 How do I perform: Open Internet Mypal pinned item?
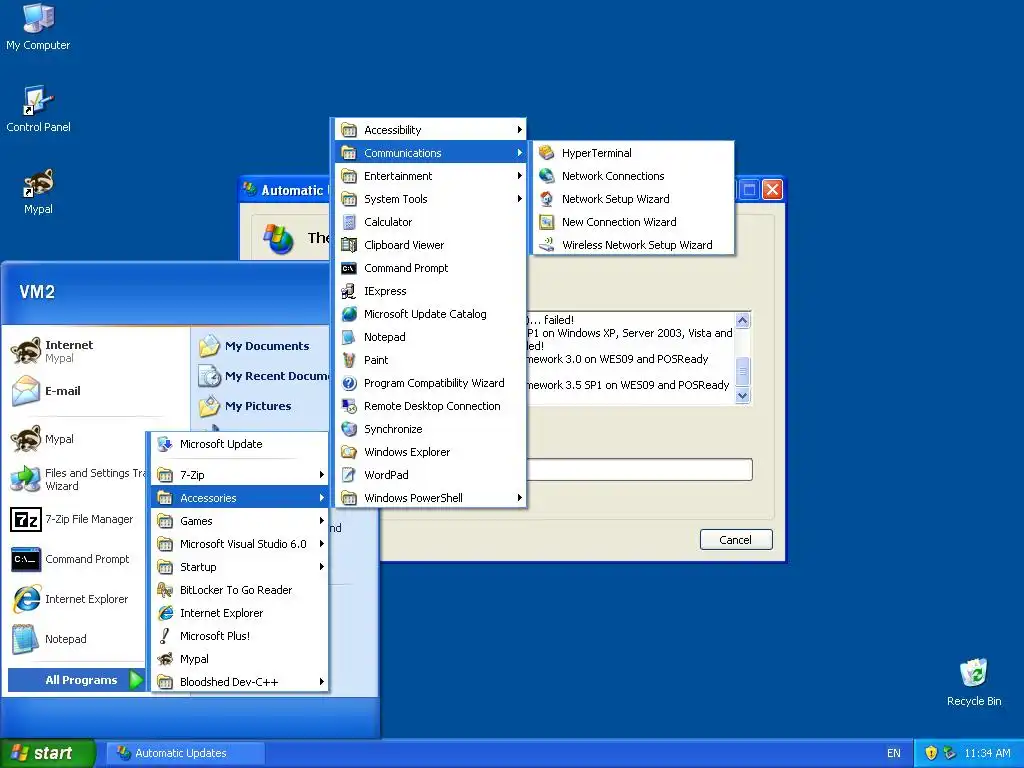pyautogui.click(x=95, y=351)
